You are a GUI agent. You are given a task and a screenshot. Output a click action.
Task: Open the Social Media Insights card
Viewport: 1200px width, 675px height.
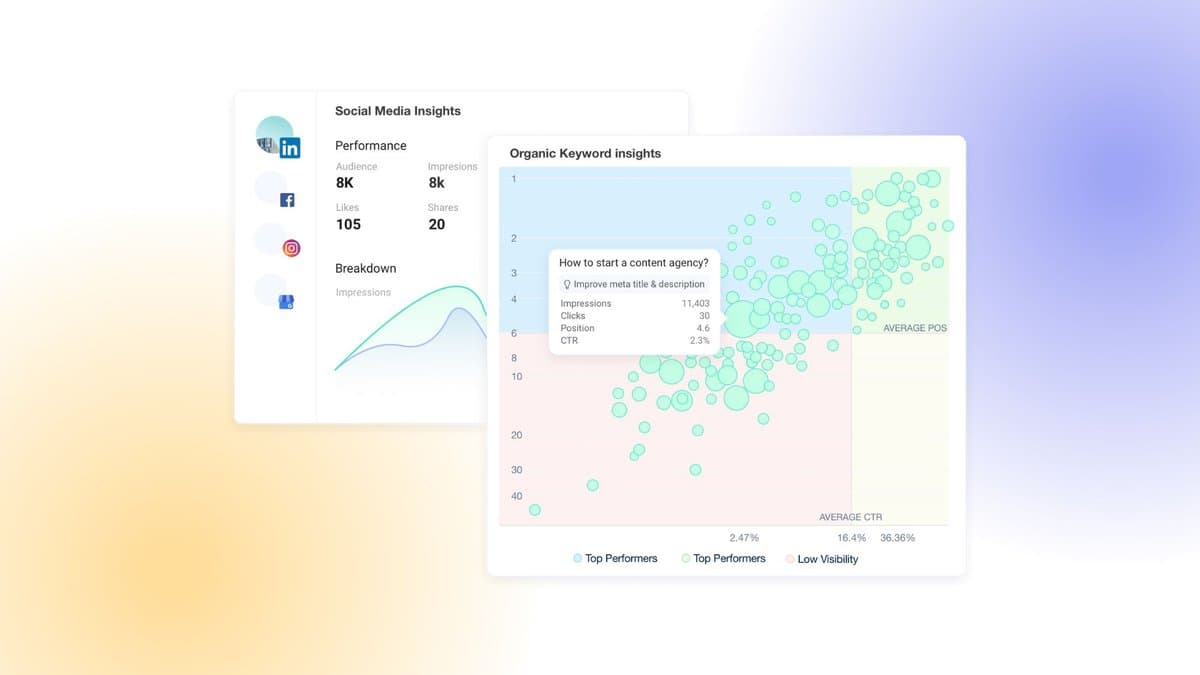coord(397,111)
